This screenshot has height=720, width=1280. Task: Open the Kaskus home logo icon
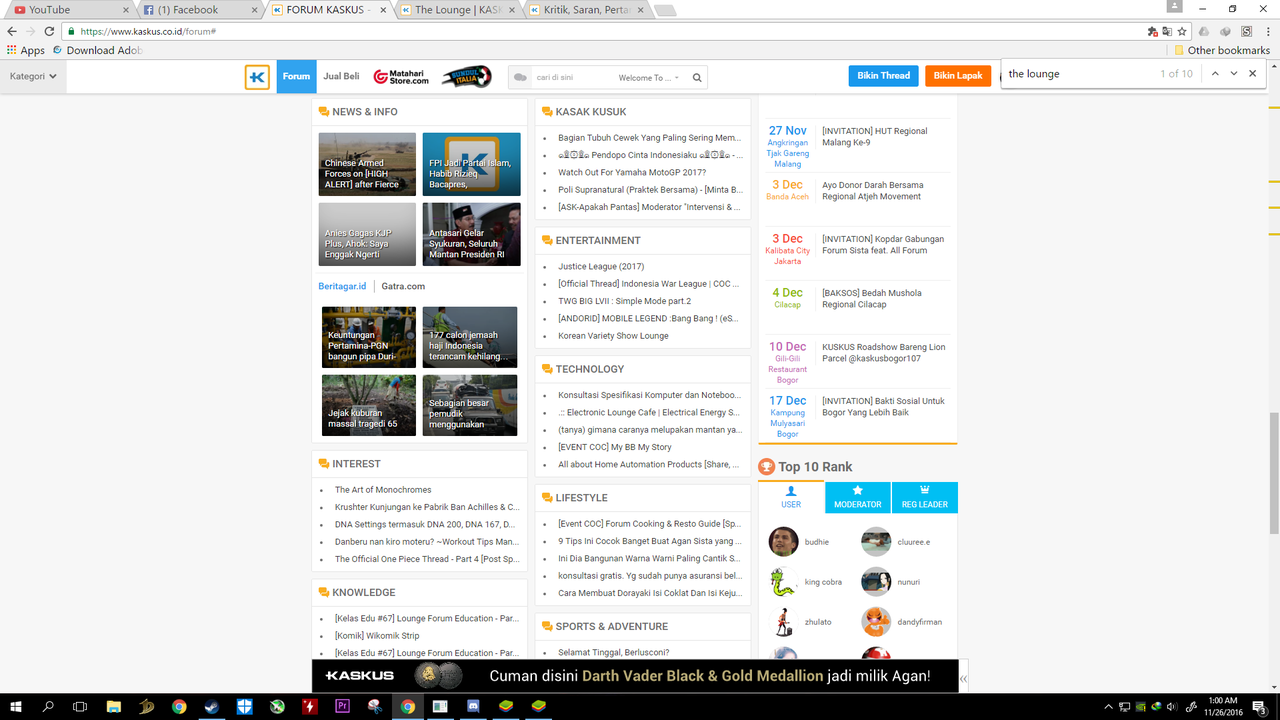coord(257,77)
